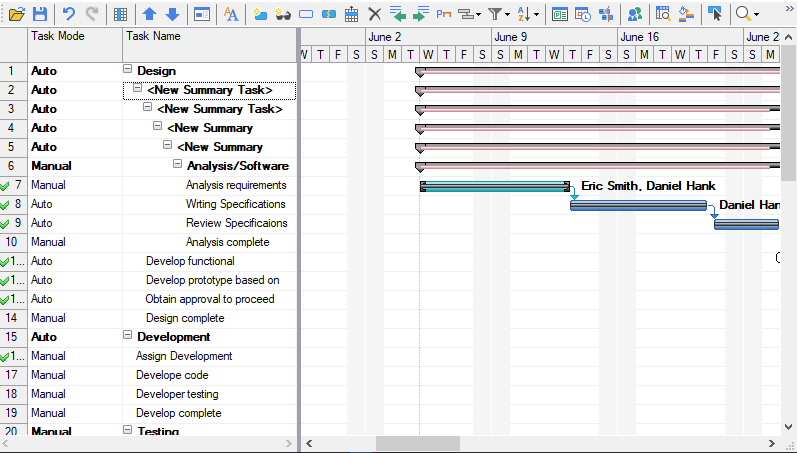Undo the last action
The image size is (797, 453).
[69, 14]
